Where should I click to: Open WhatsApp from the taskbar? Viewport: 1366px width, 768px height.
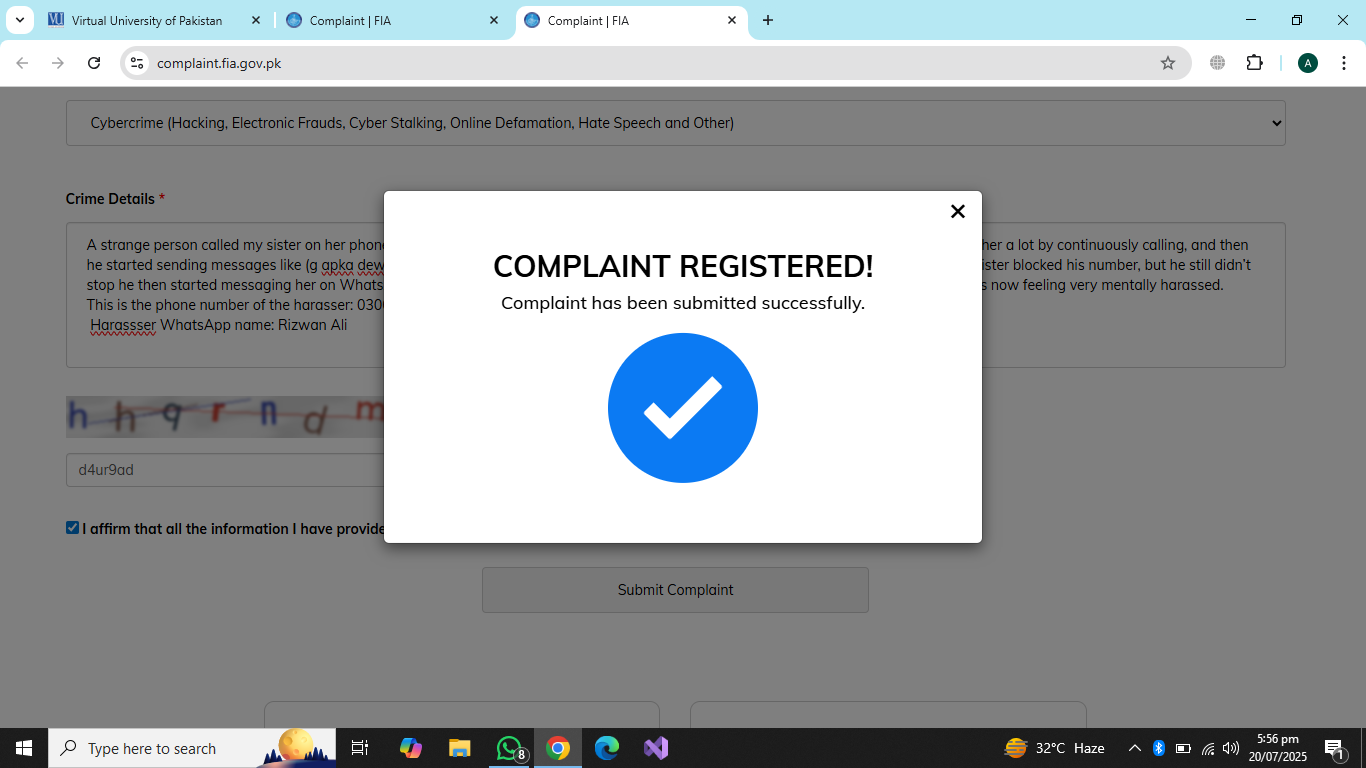[509, 748]
